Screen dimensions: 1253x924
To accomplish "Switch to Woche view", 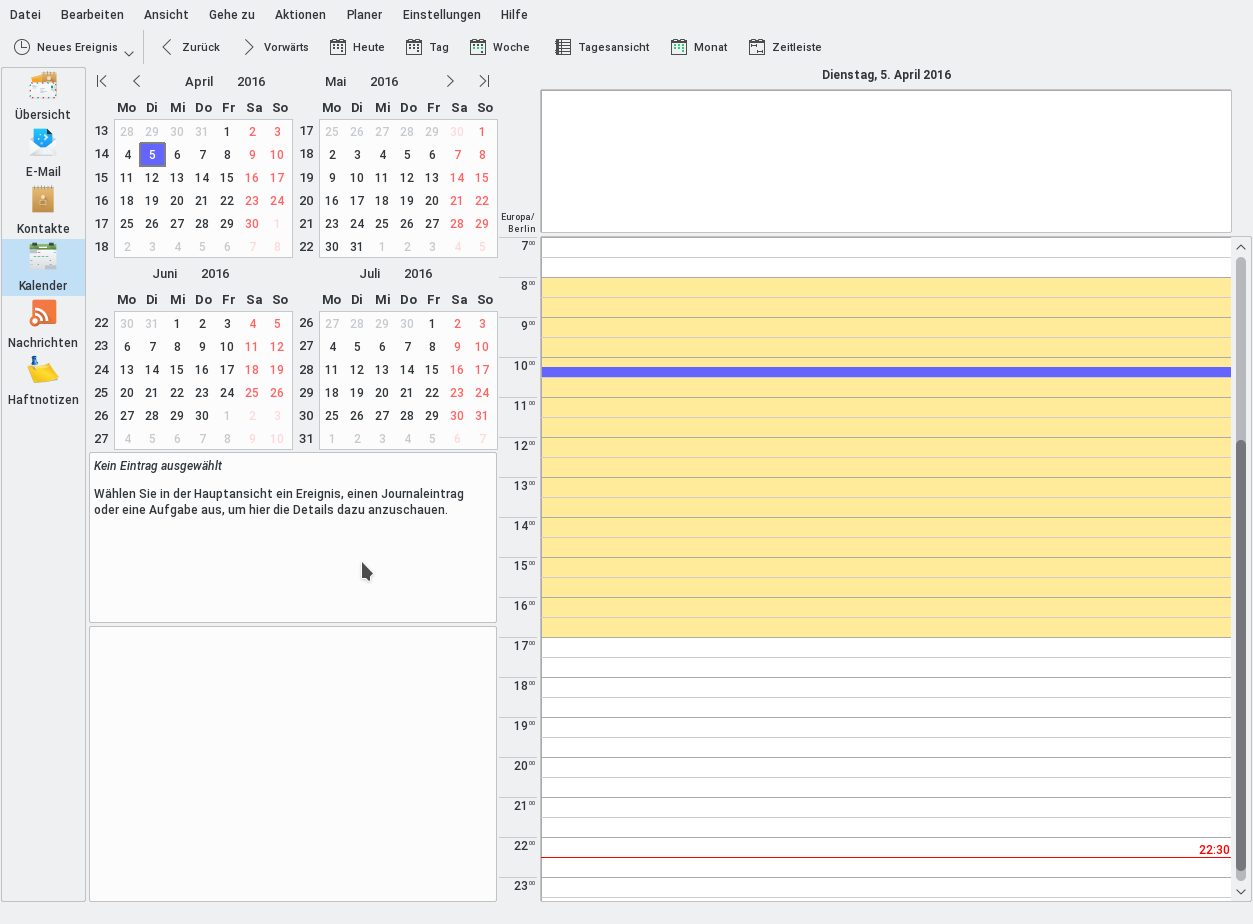I will [x=499, y=47].
